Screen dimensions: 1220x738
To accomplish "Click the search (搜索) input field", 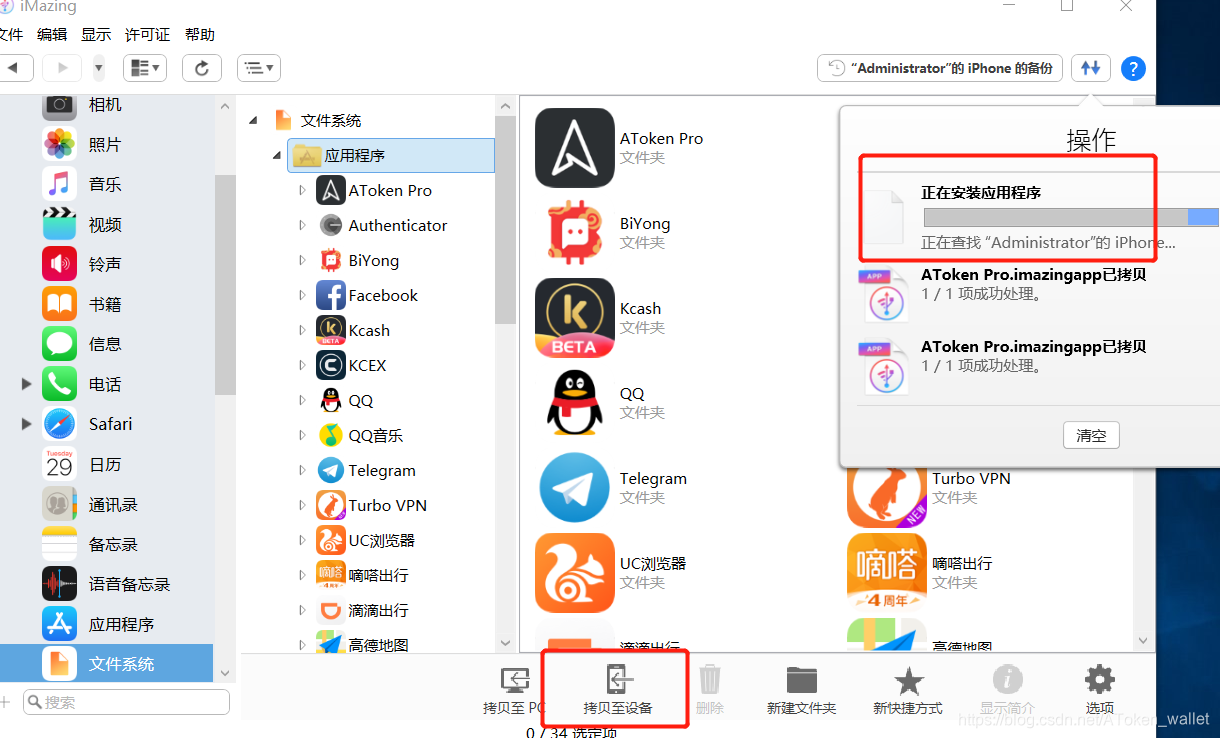I will (127, 702).
